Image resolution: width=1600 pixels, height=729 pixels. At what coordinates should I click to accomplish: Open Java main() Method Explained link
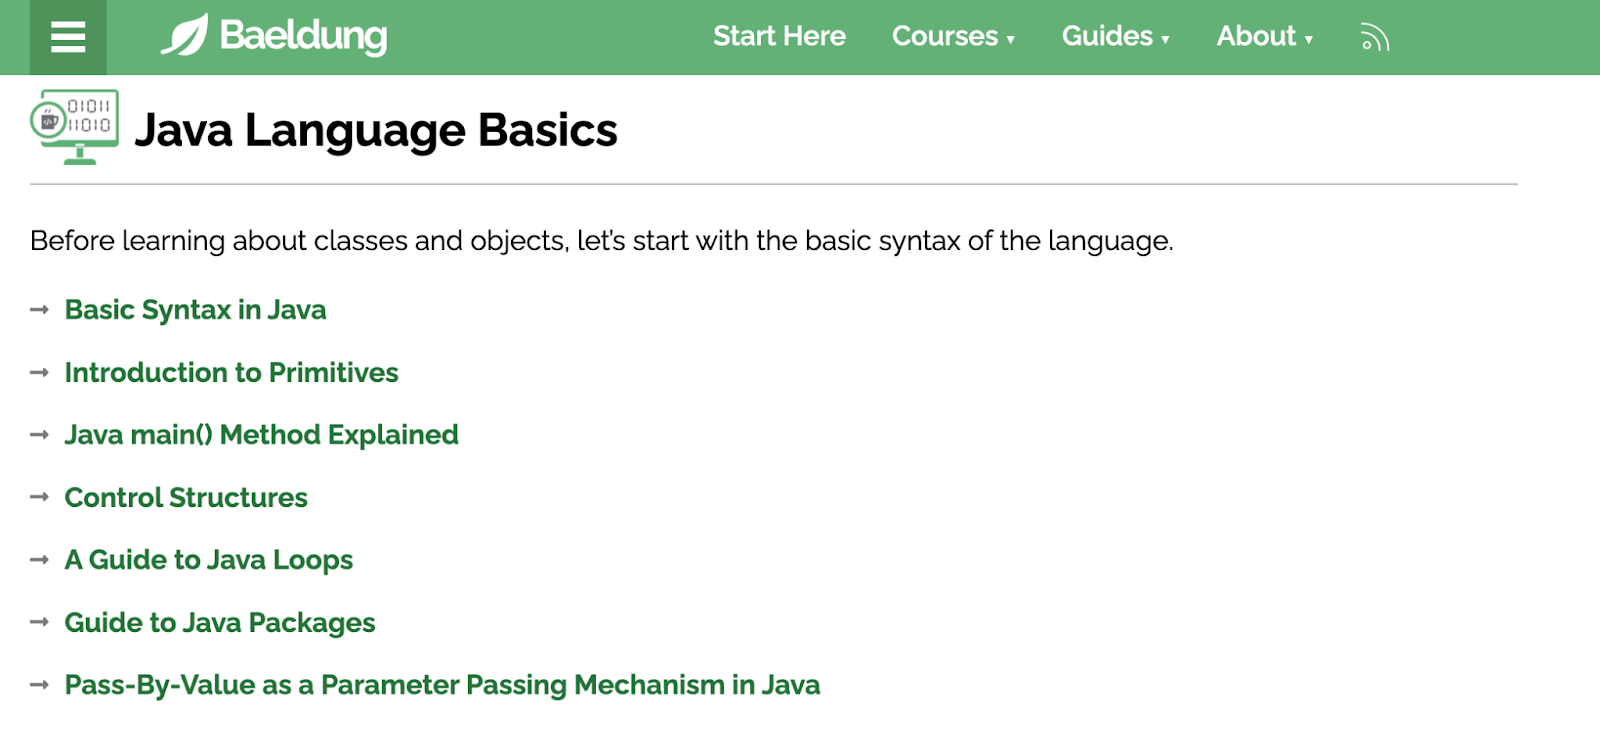(x=261, y=435)
